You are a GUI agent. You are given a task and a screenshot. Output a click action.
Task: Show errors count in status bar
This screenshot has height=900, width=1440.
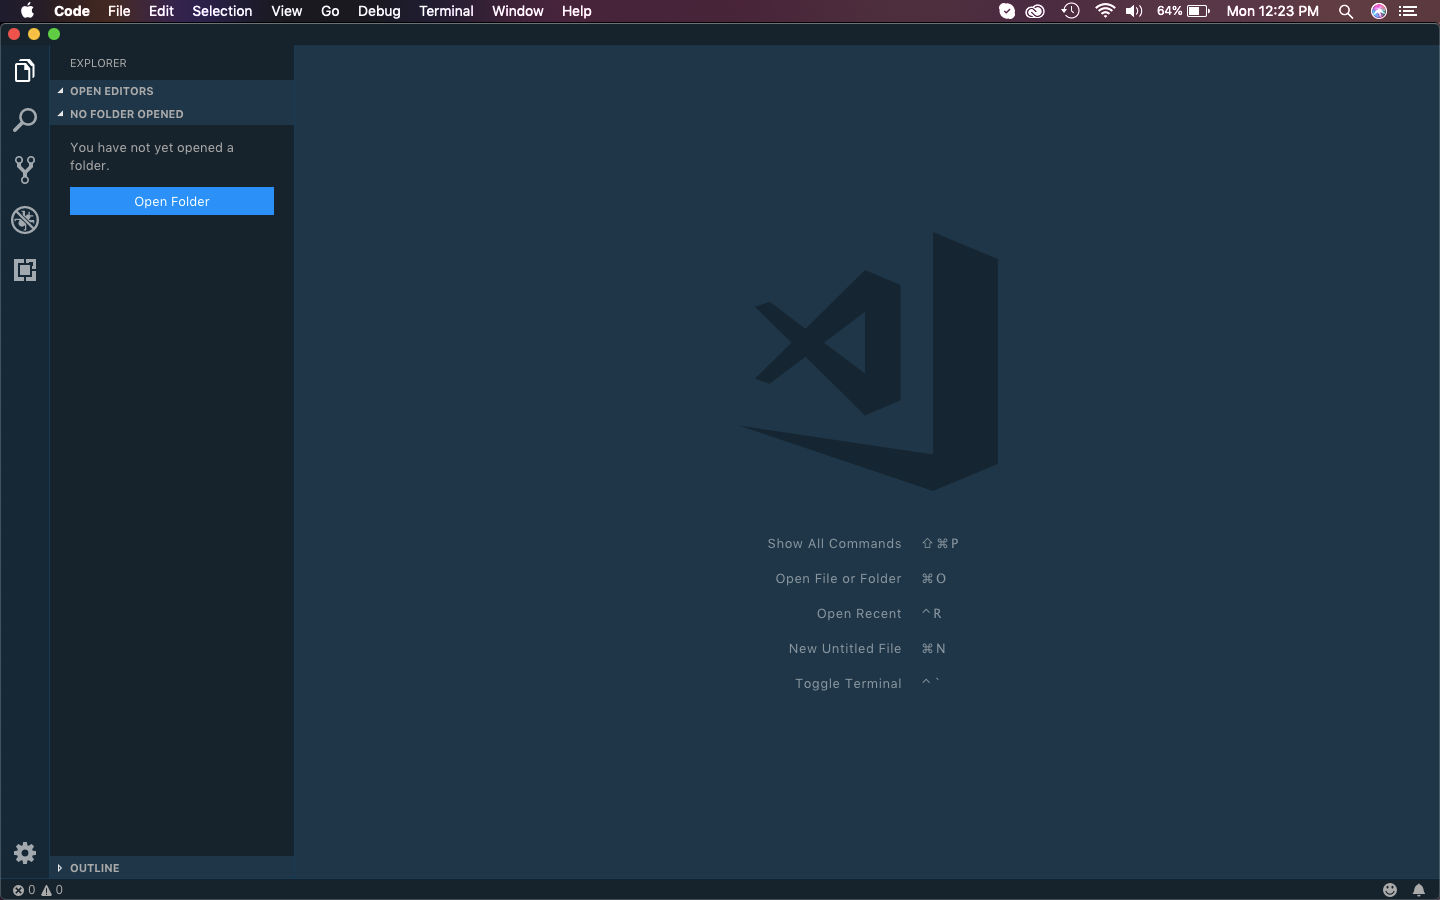click(24, 890)
